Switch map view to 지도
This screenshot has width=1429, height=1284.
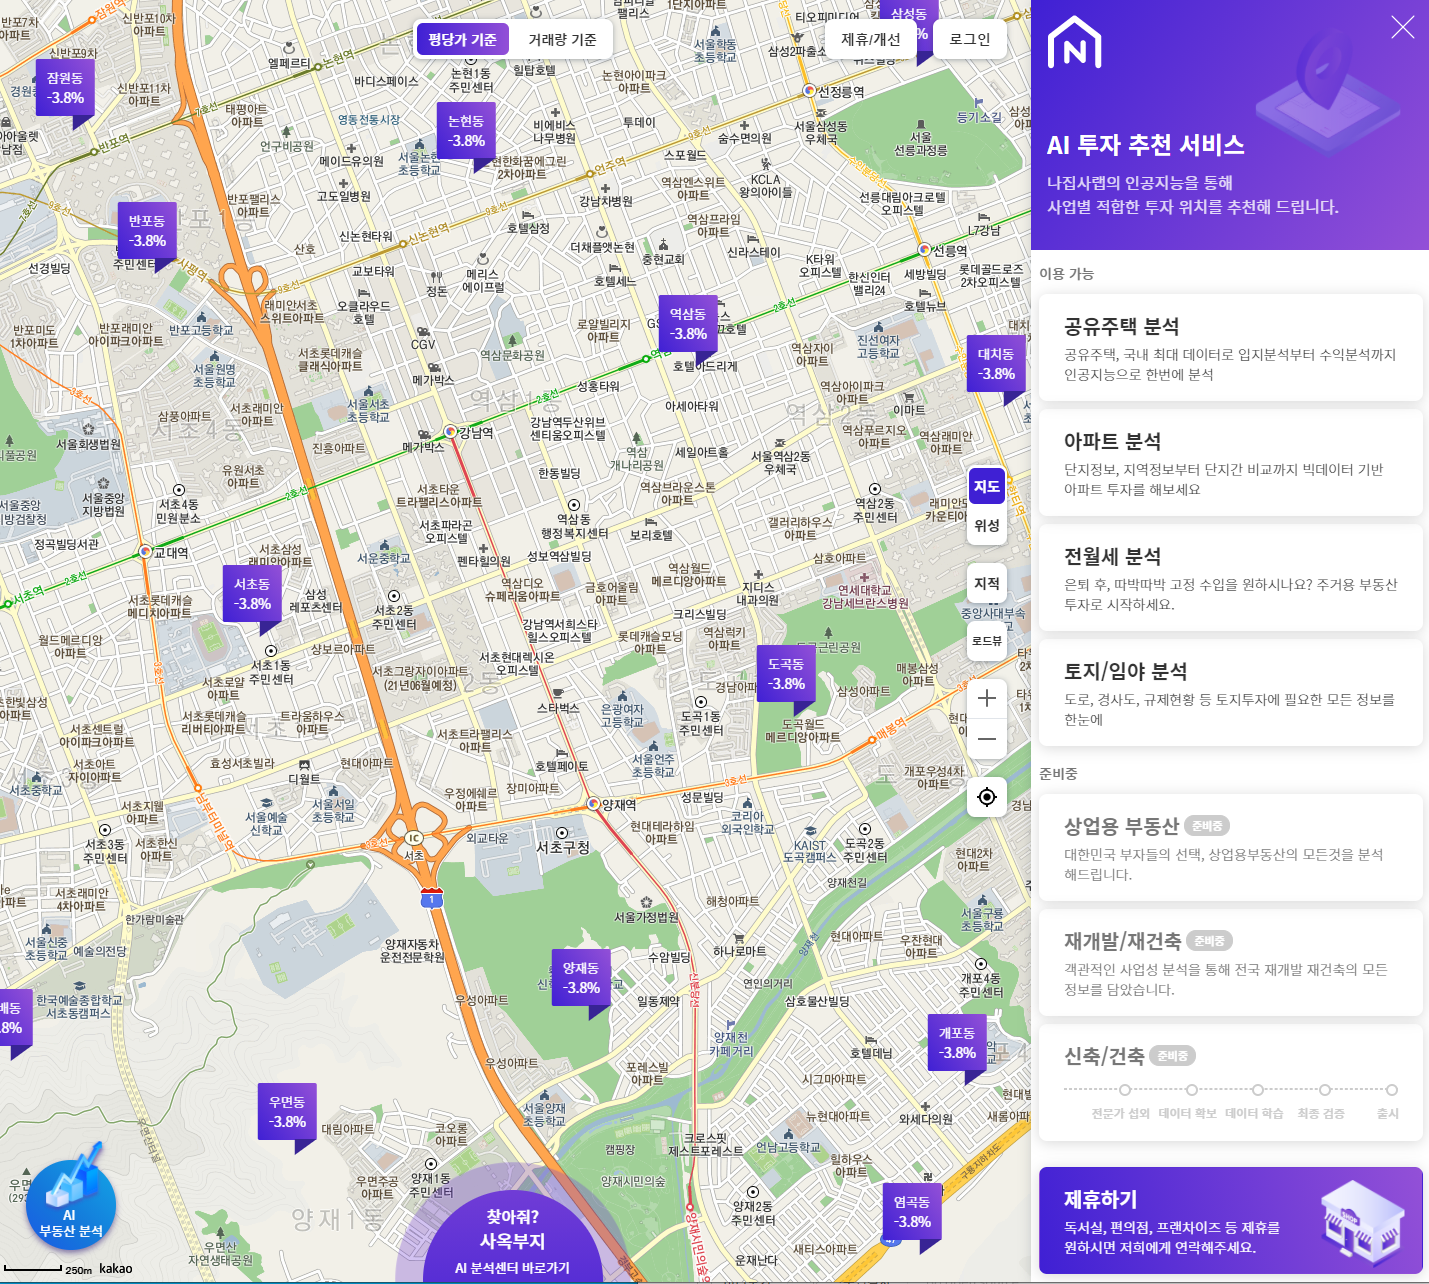[987, 487]
